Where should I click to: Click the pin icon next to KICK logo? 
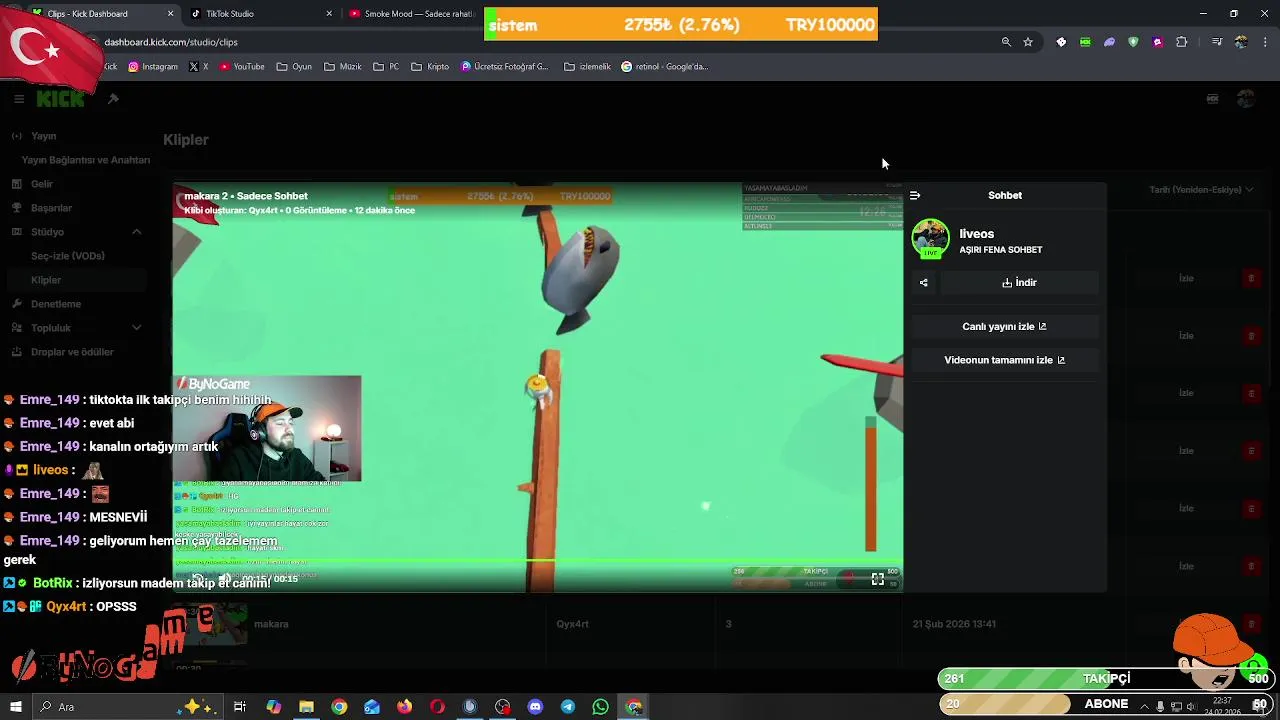[x=113, y=99]
